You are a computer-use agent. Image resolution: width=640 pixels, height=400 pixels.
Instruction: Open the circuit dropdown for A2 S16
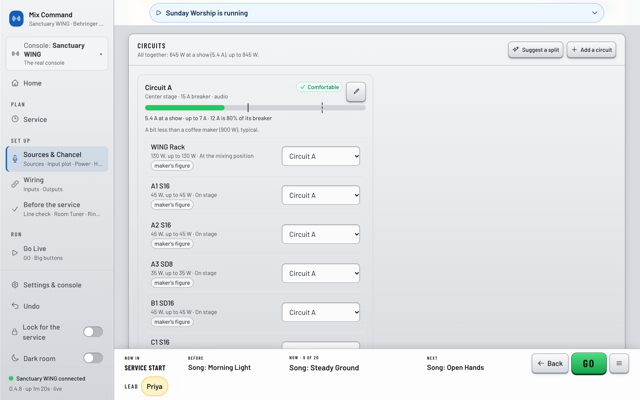pyautogui.click(x=321, y=234)
